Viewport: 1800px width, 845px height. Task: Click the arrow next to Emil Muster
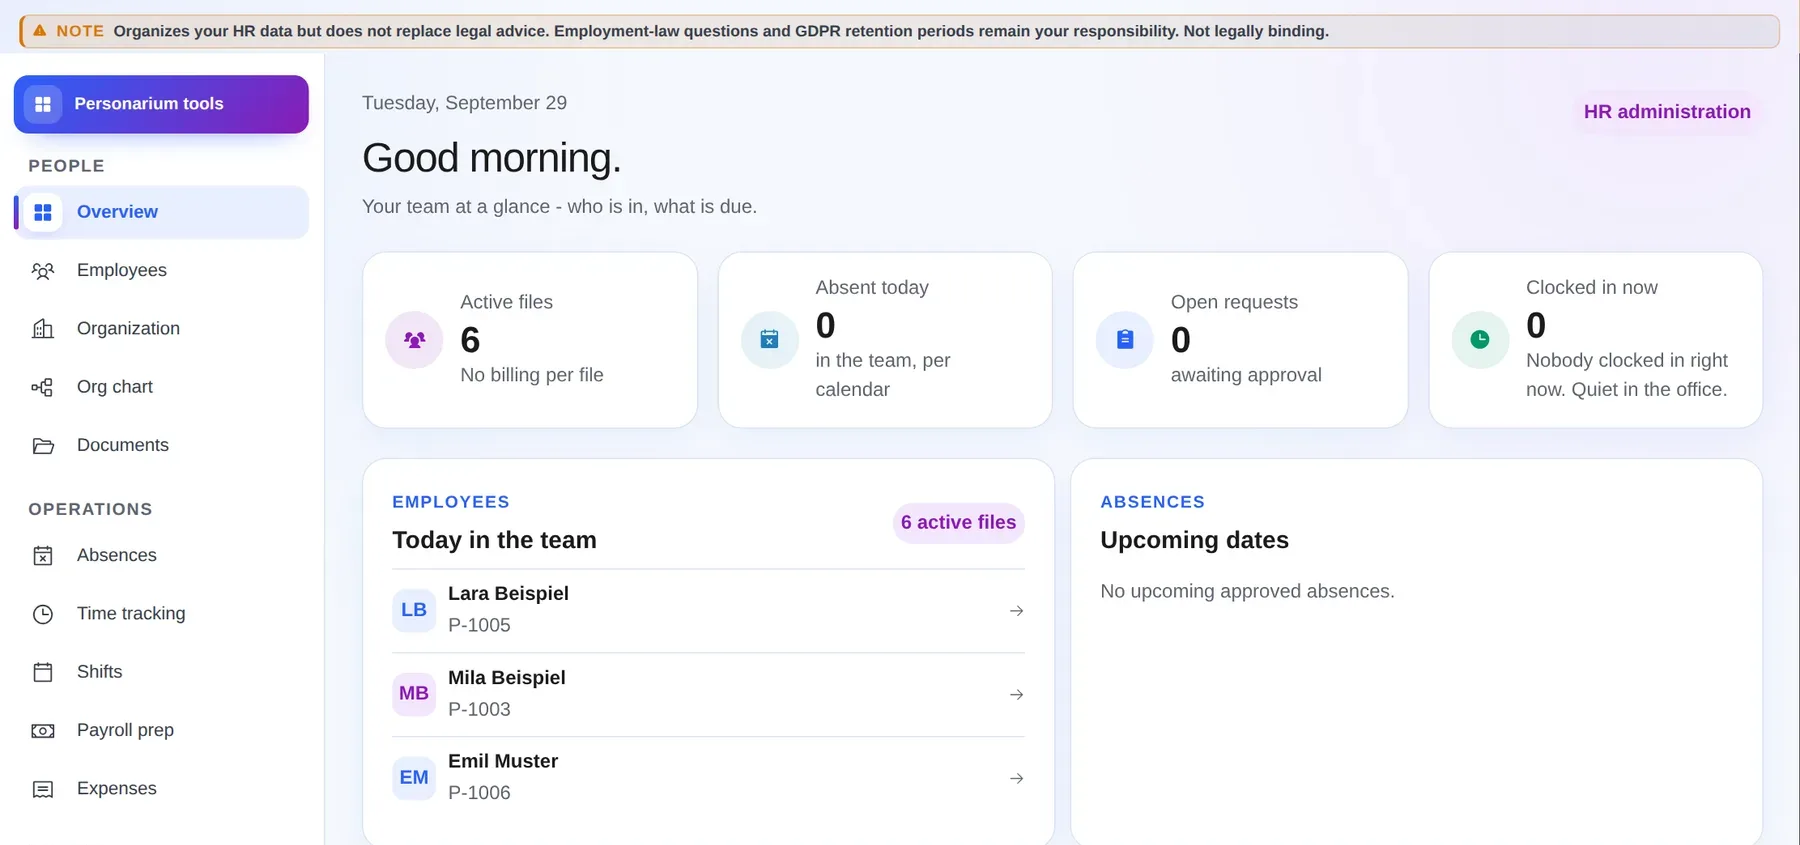(x=1016, y=778)
